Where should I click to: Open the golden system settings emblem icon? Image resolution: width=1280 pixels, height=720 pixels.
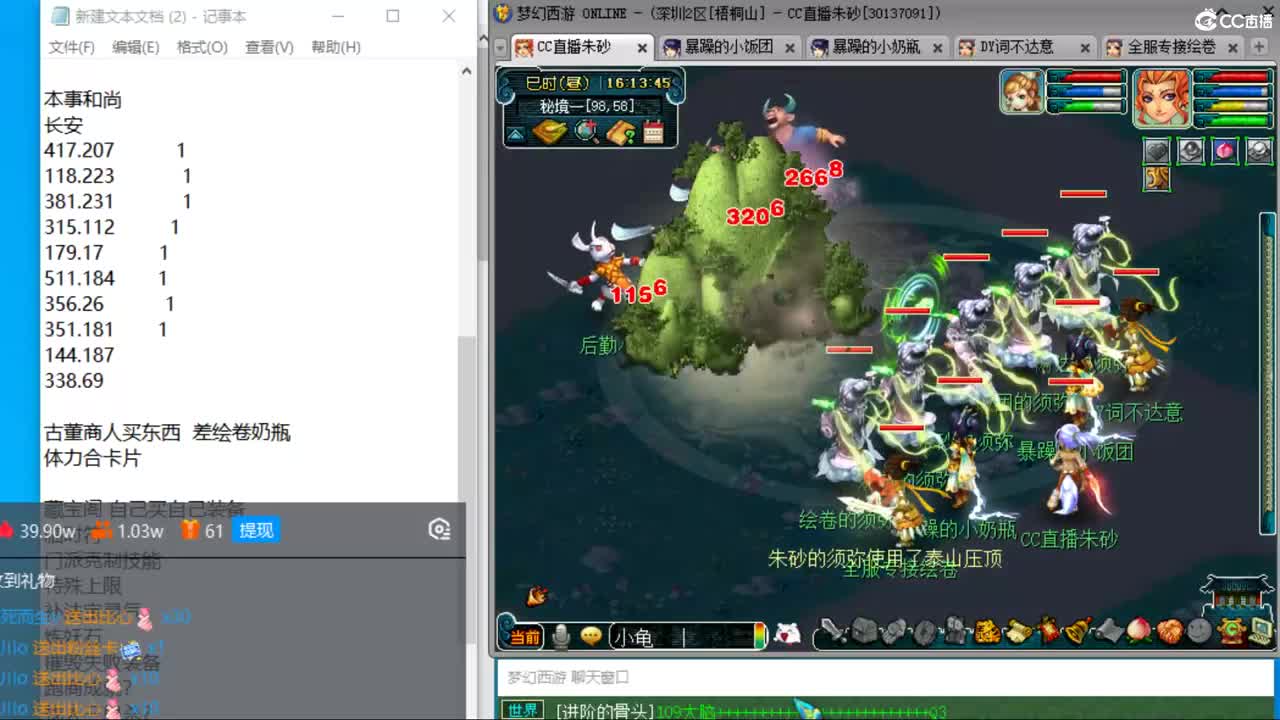(x=1232, y=631)
